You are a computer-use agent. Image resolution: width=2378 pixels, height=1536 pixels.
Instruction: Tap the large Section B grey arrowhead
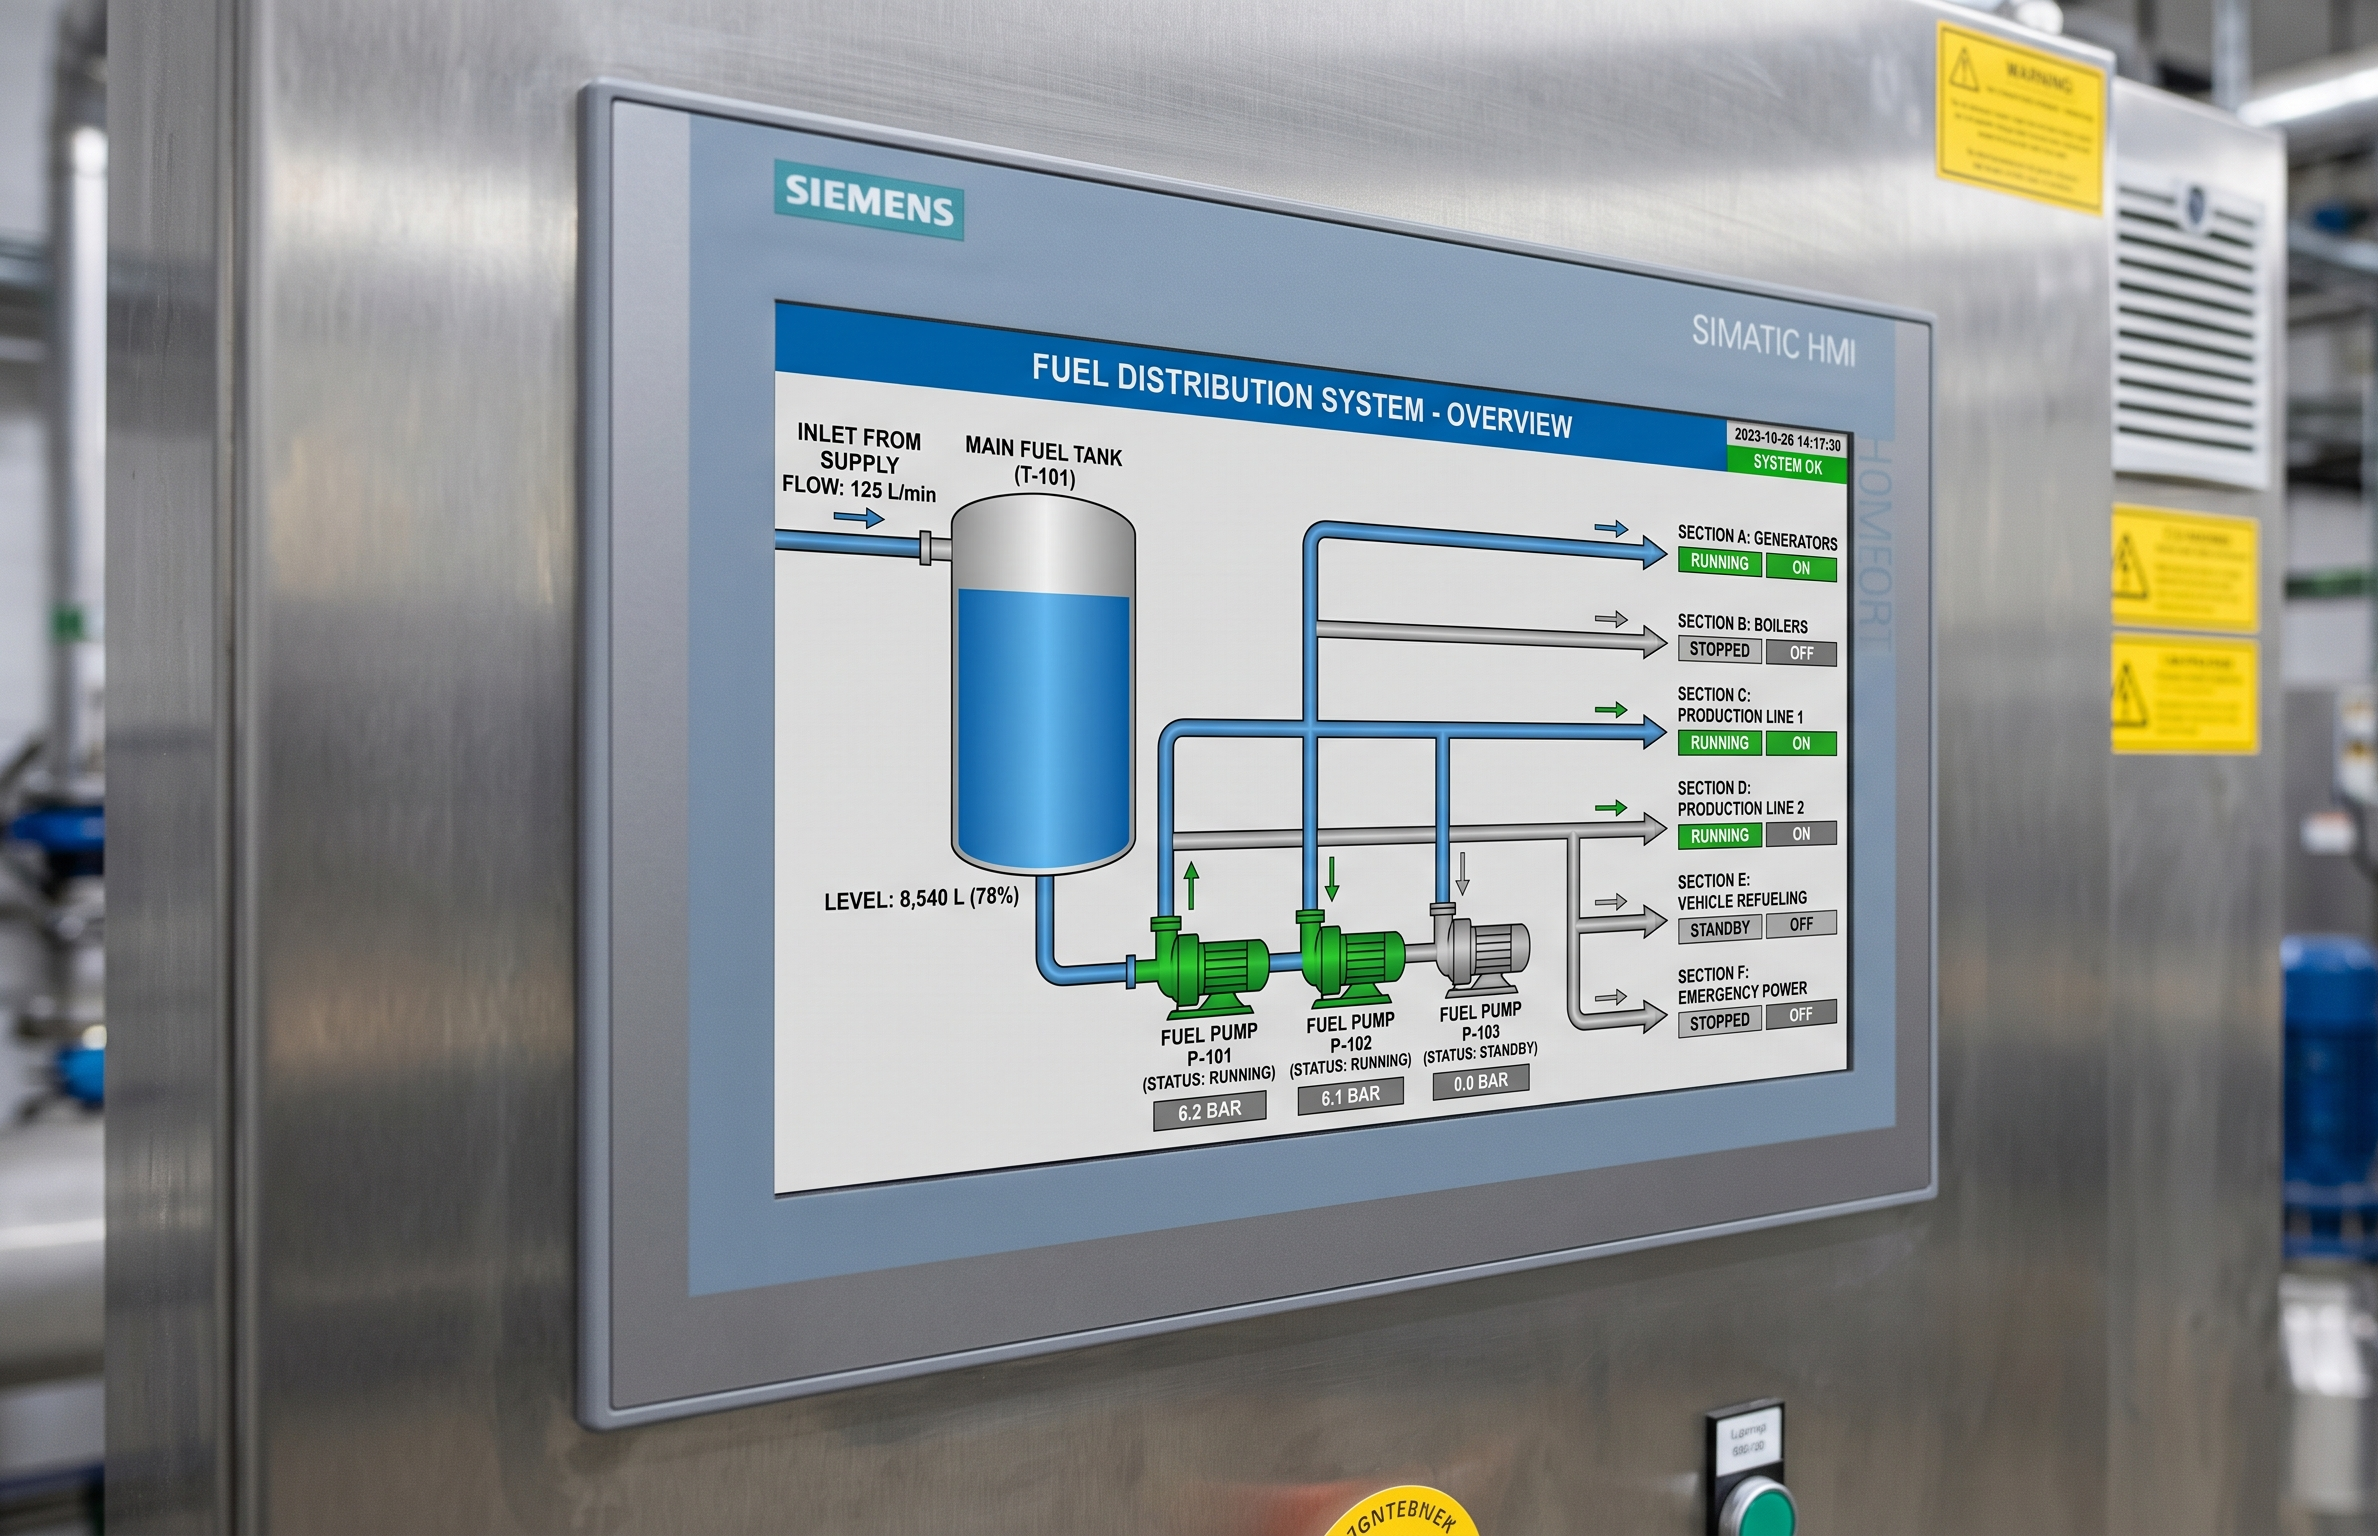[1653, 640]
